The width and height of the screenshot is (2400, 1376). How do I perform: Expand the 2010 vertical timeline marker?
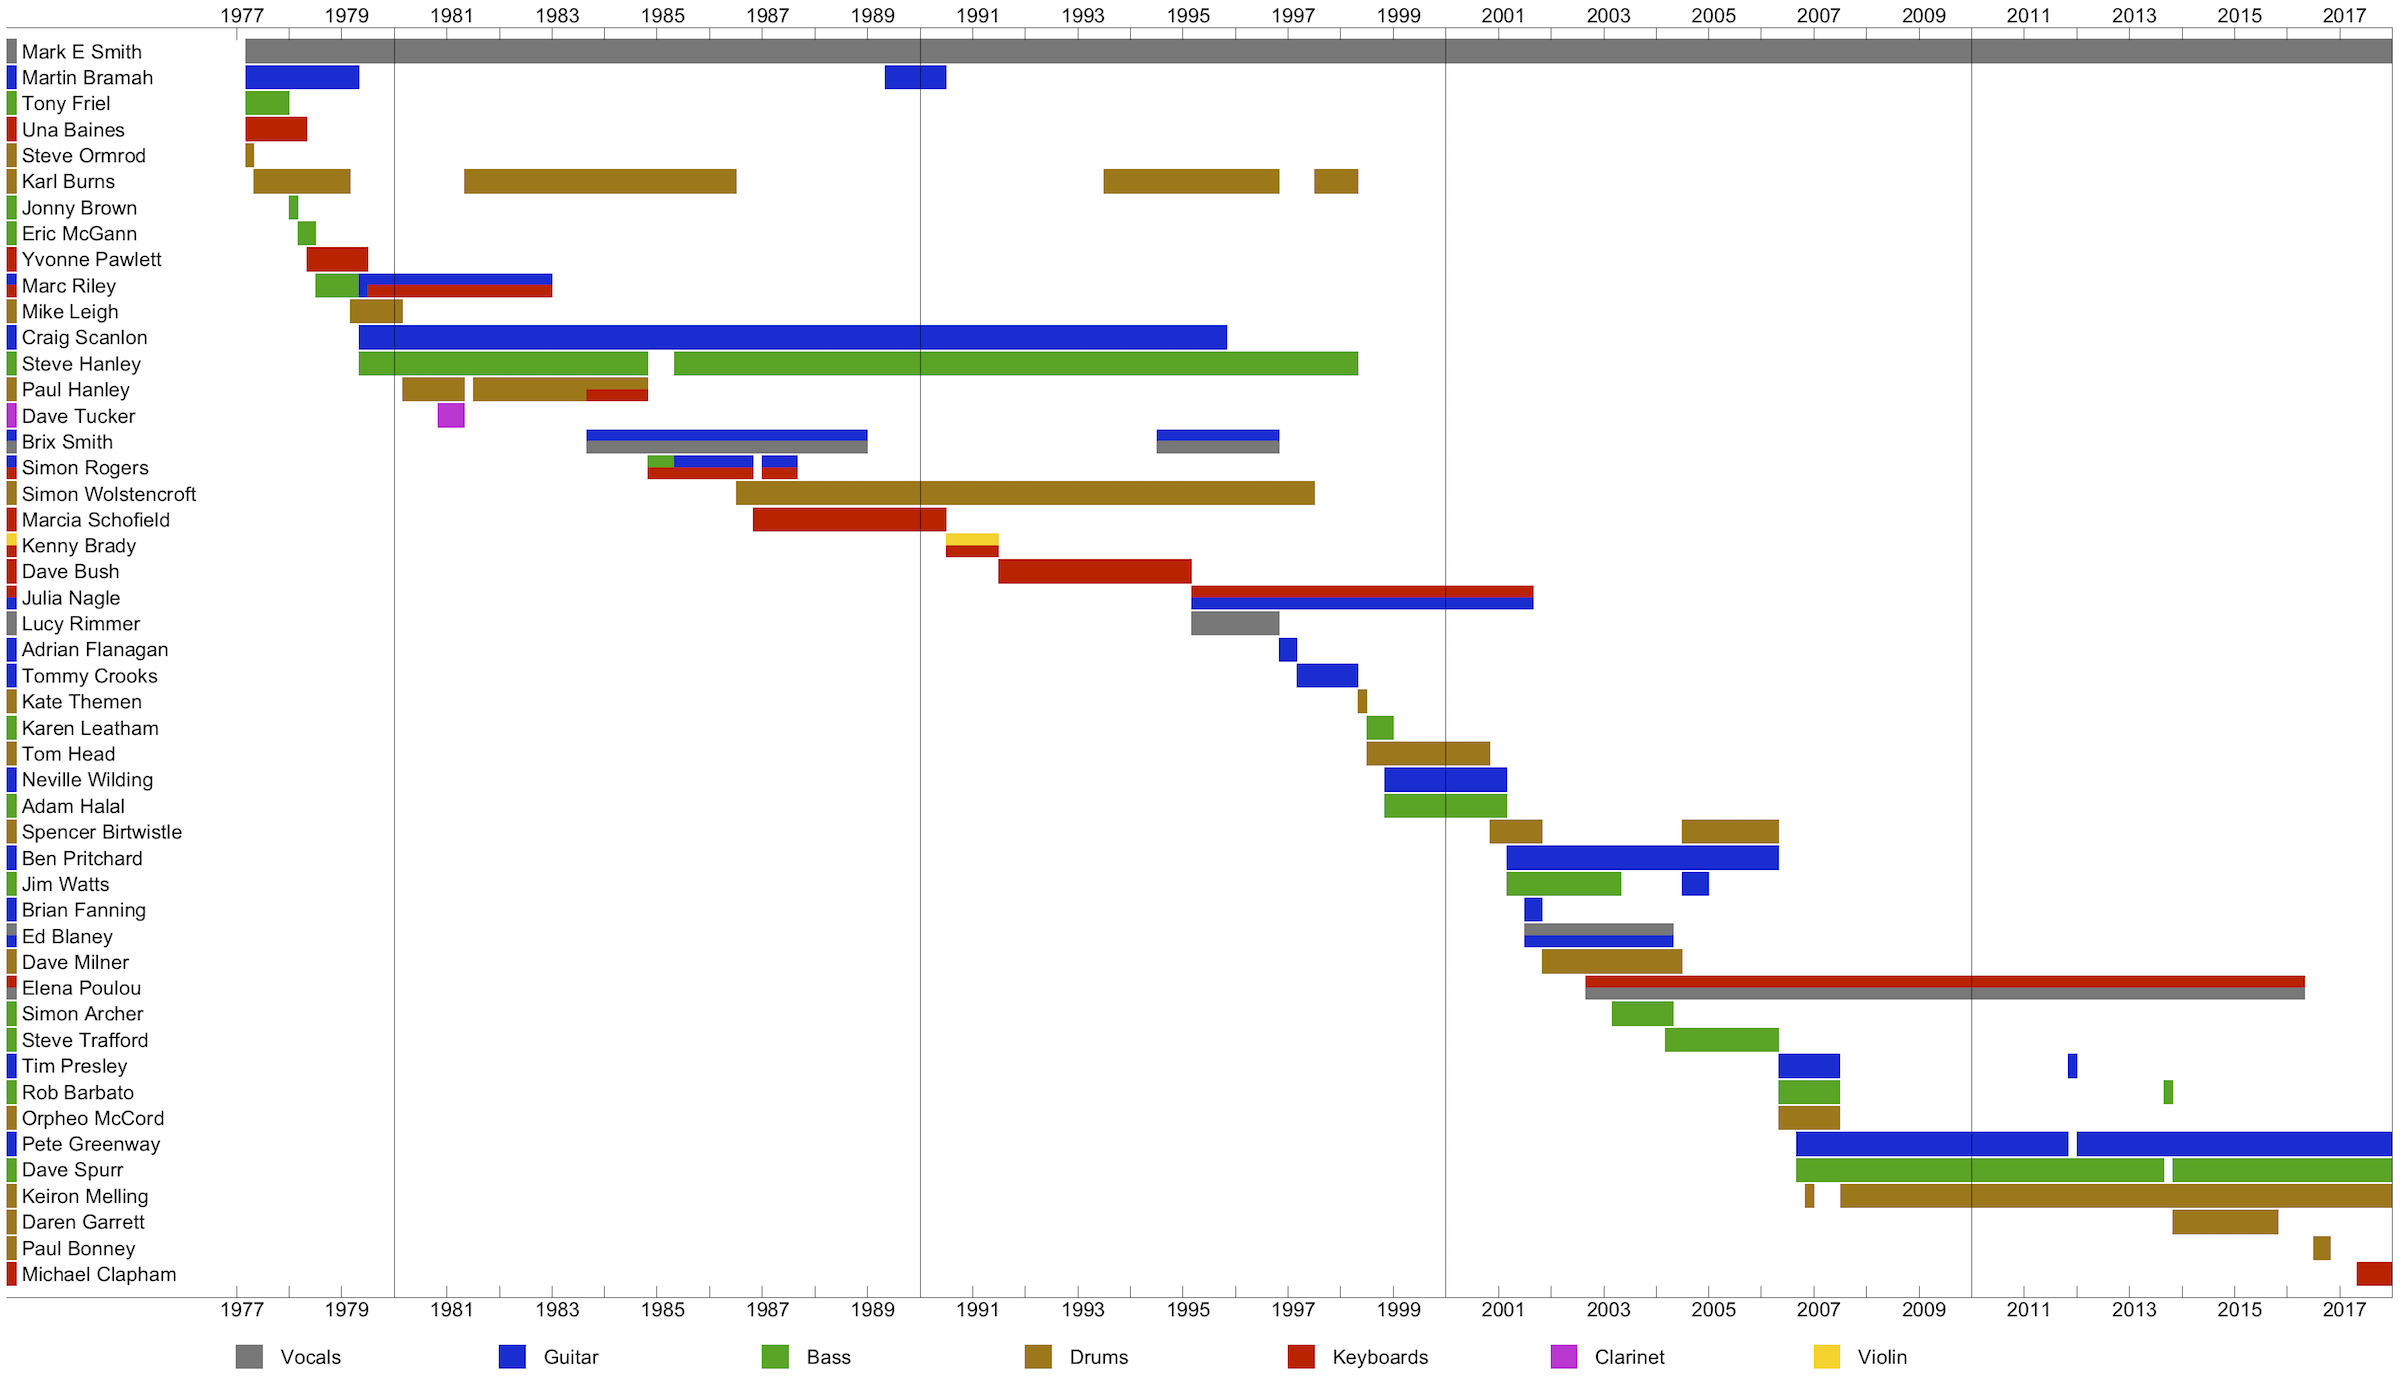tap(1973, 659)
